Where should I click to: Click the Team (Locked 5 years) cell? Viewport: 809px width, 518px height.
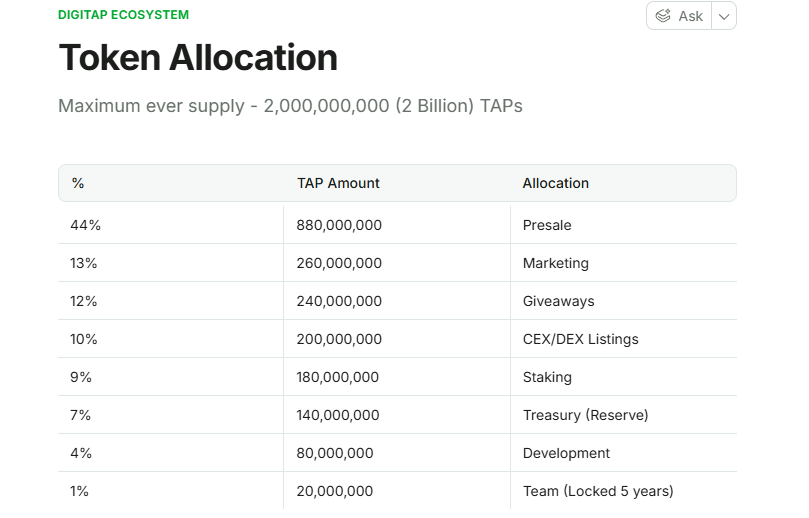(597, 491)
